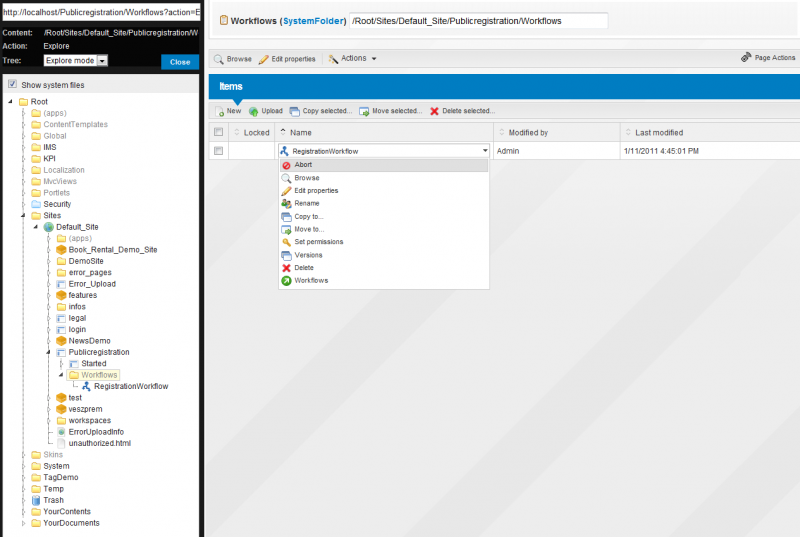Click the Move selected icon
This screenshot has width=800, height=537.
point(364,111)
